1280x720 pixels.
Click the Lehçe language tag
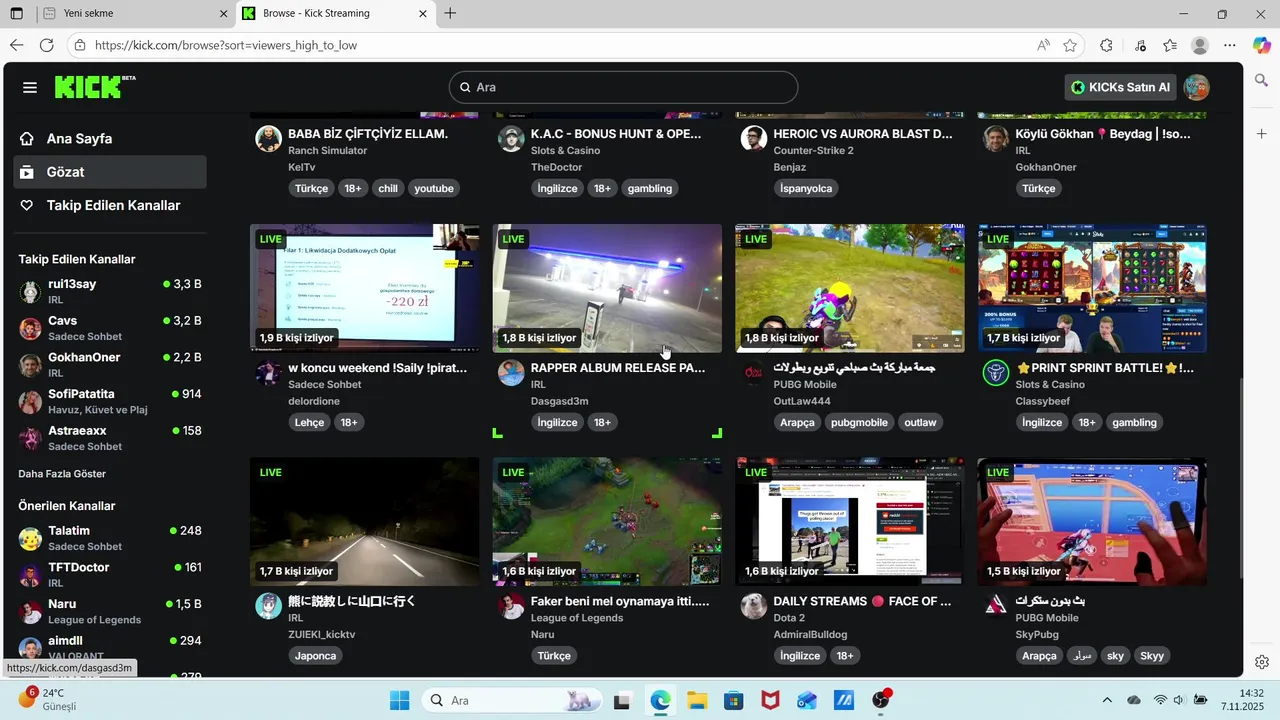tap(309, 422)
